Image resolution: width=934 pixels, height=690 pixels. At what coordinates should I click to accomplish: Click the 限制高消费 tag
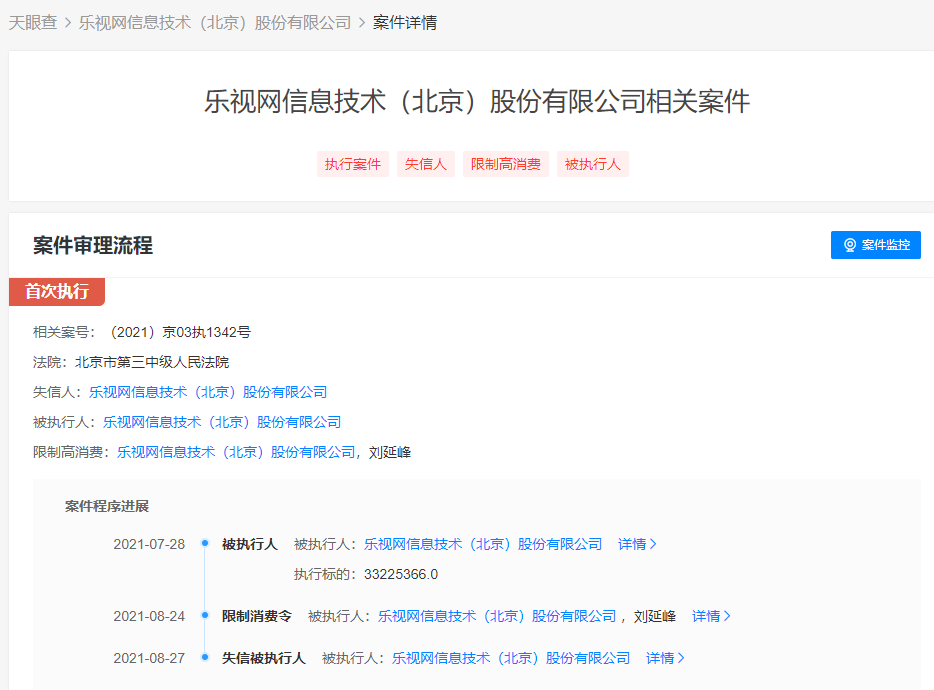[x=506, y=164]
